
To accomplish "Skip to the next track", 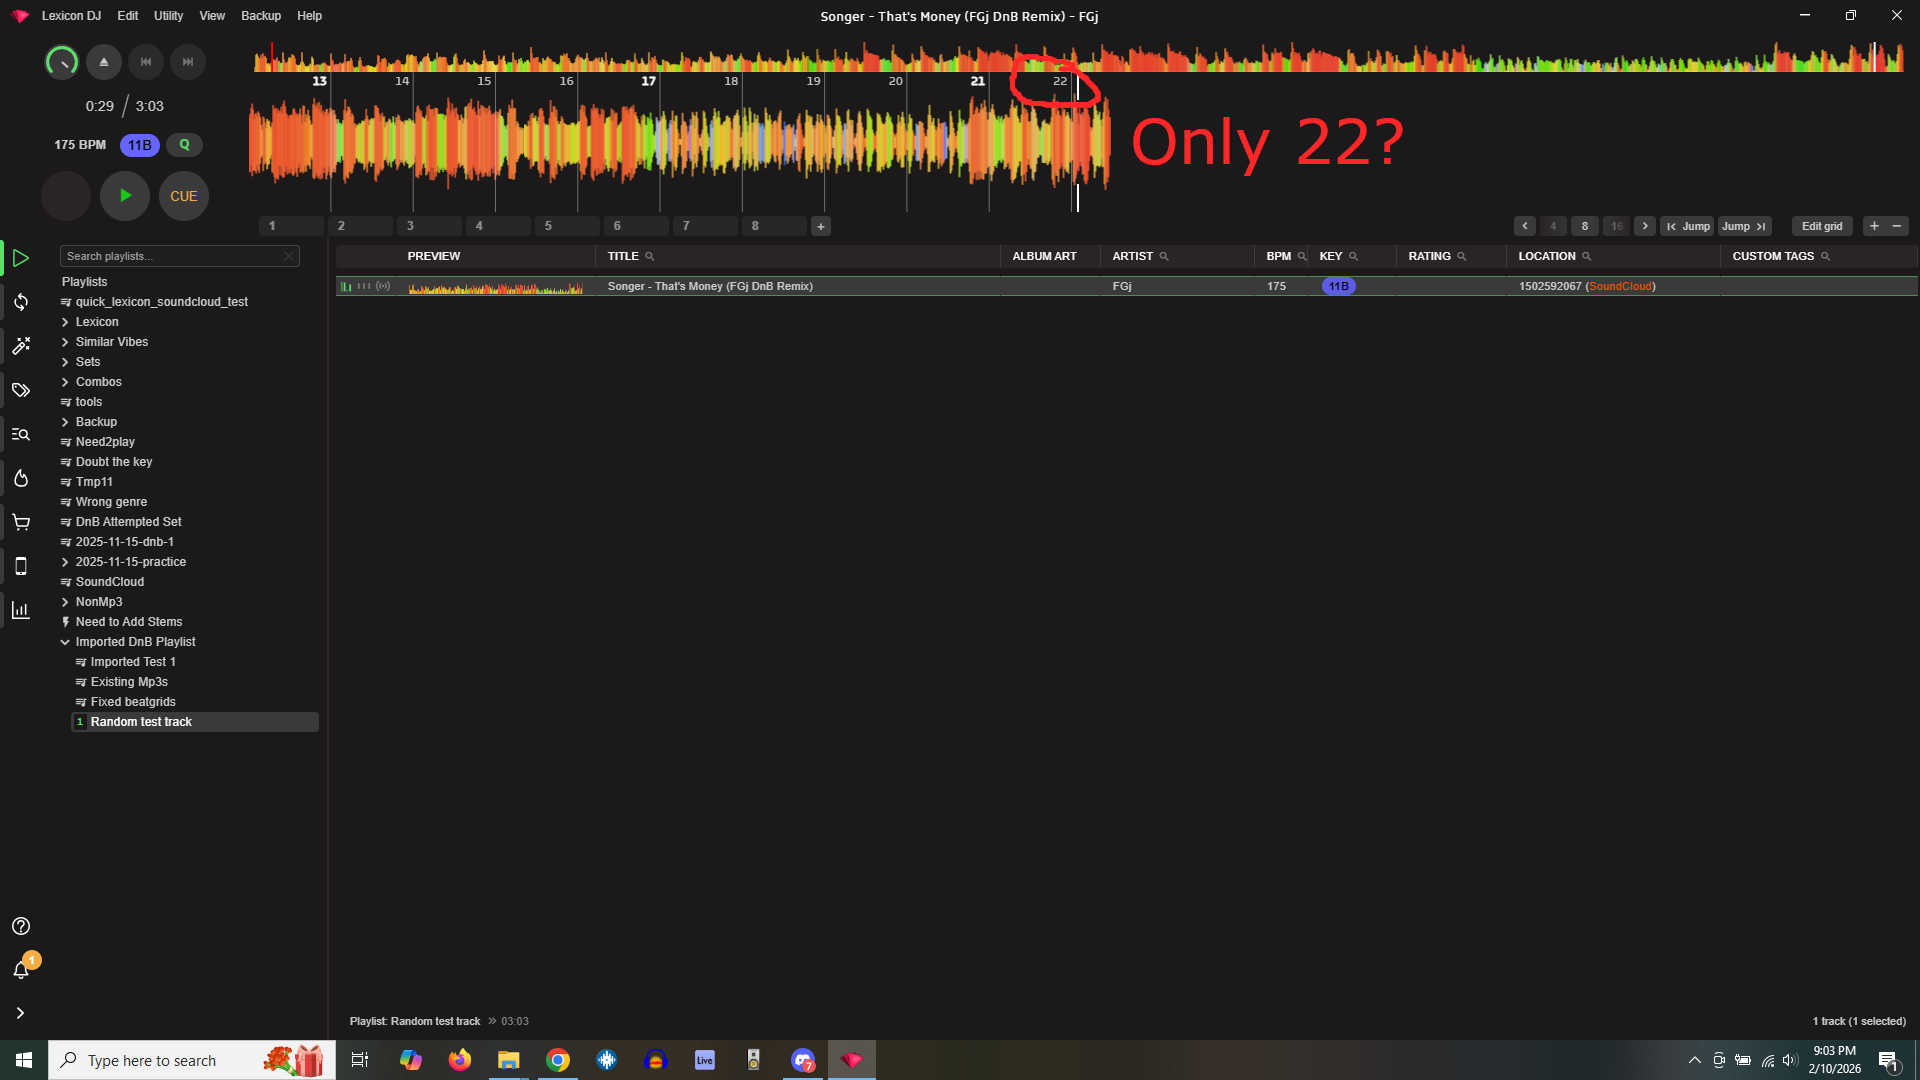I will [187, 62].
